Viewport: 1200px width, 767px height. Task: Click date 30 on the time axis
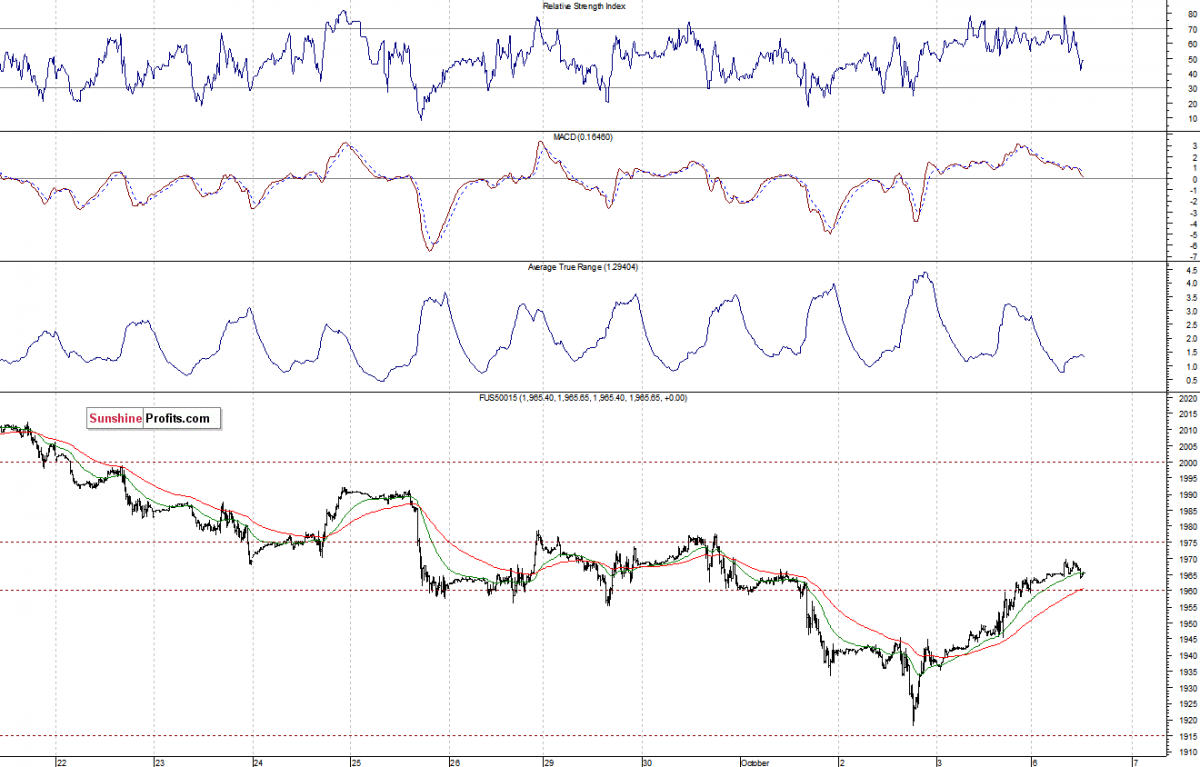pos(647,762)
